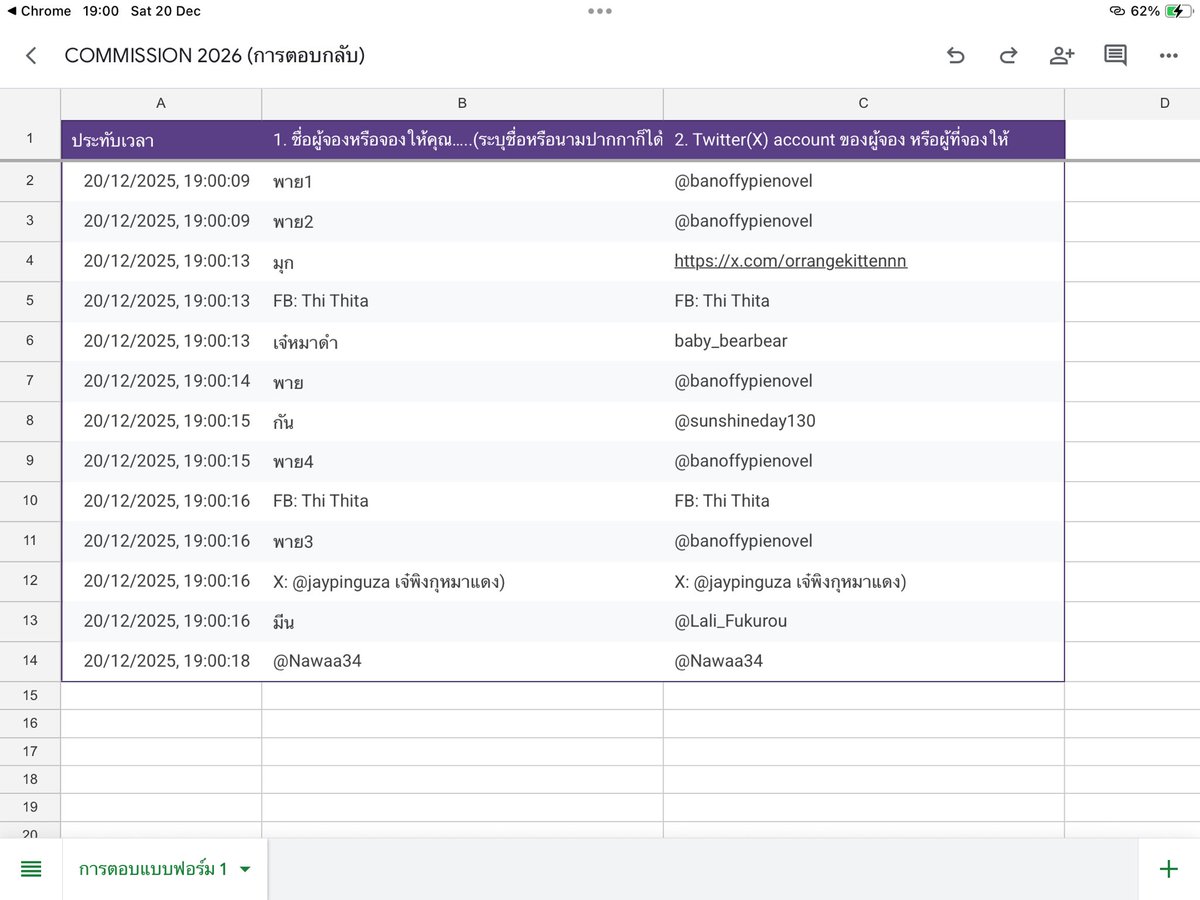Select header cell 1. ชื่อผู้จองหรือจองให้คุณ

[x=462, y=140]
